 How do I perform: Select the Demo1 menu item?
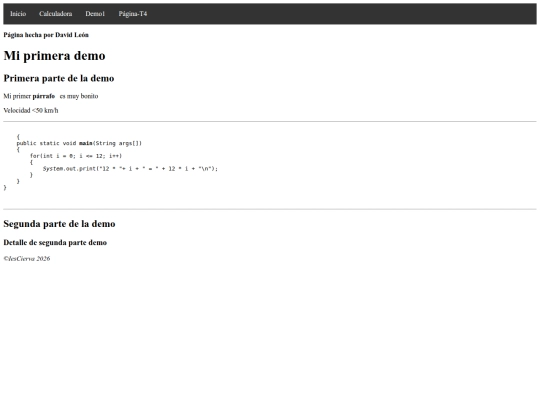click(95, 14)
